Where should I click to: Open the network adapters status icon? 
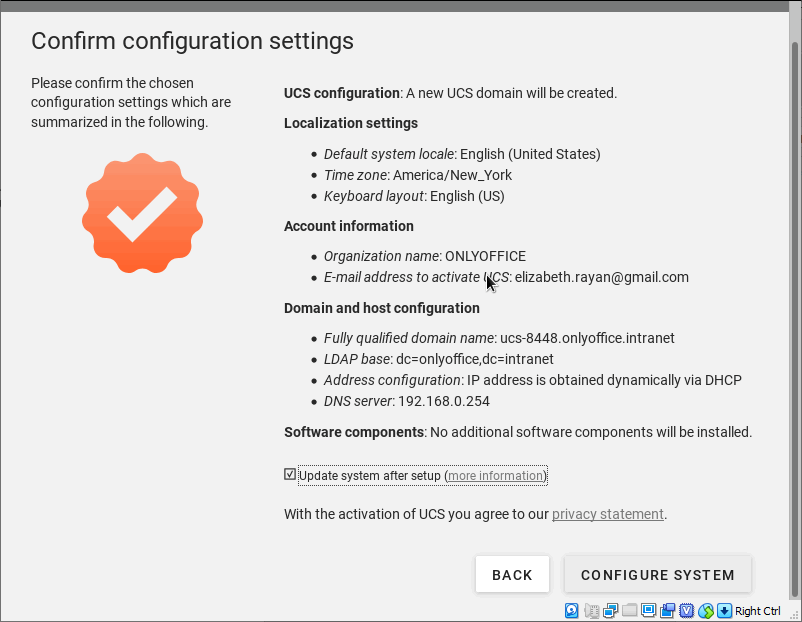pos(611,611)
